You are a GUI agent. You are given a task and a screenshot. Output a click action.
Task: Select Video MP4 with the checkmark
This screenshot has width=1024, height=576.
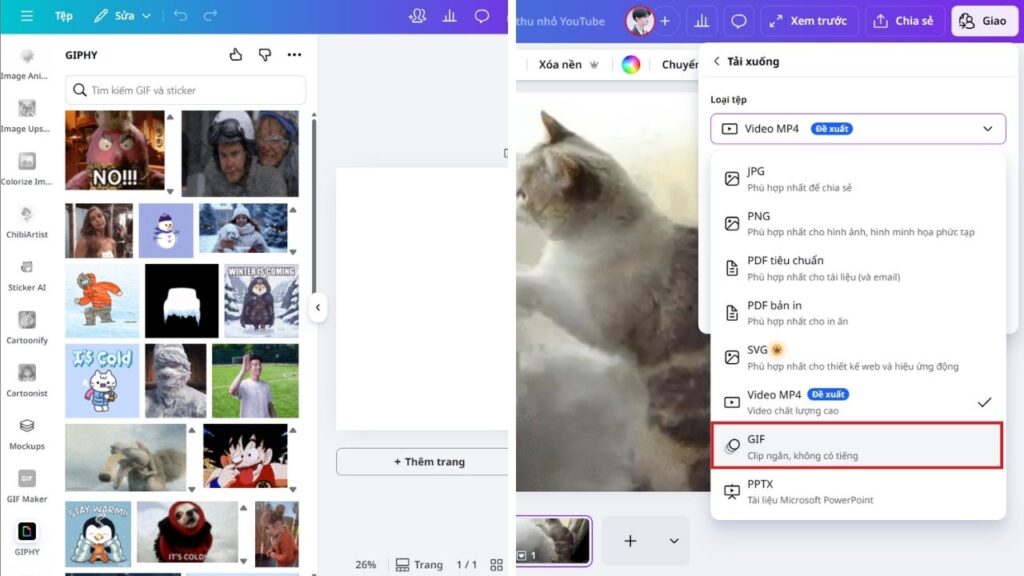(x=858, y=401)
